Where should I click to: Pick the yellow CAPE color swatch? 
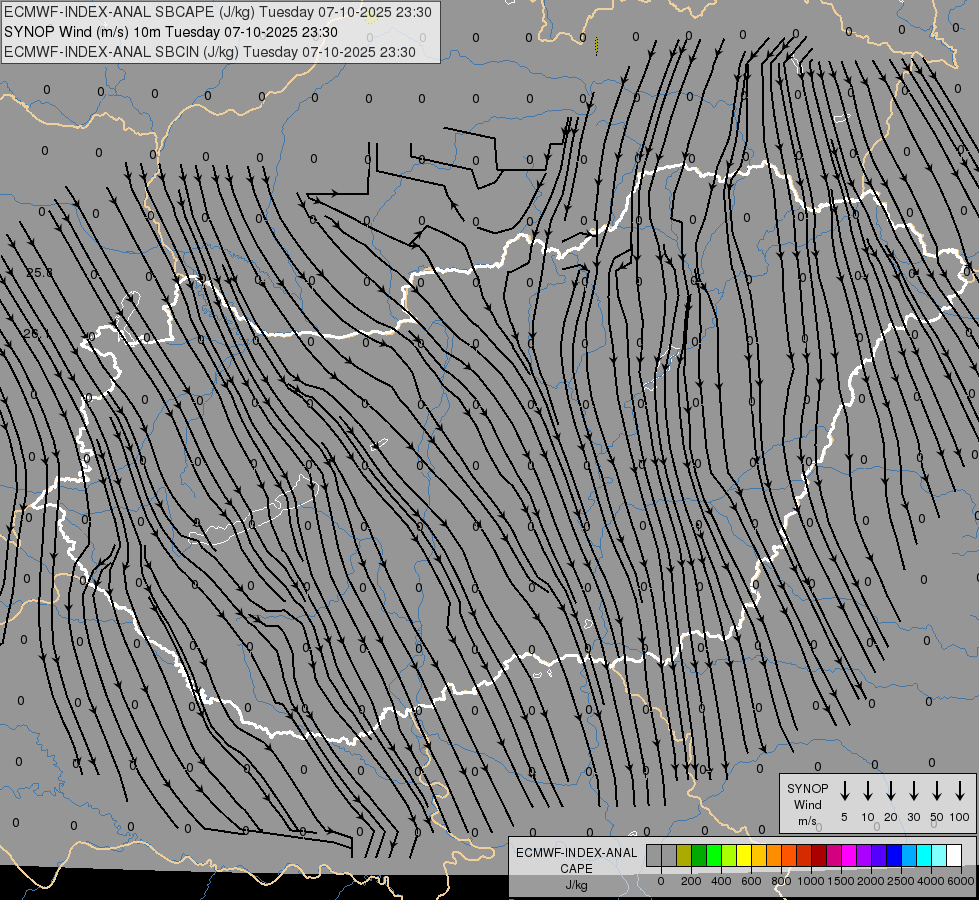click(x=744, y=855)
